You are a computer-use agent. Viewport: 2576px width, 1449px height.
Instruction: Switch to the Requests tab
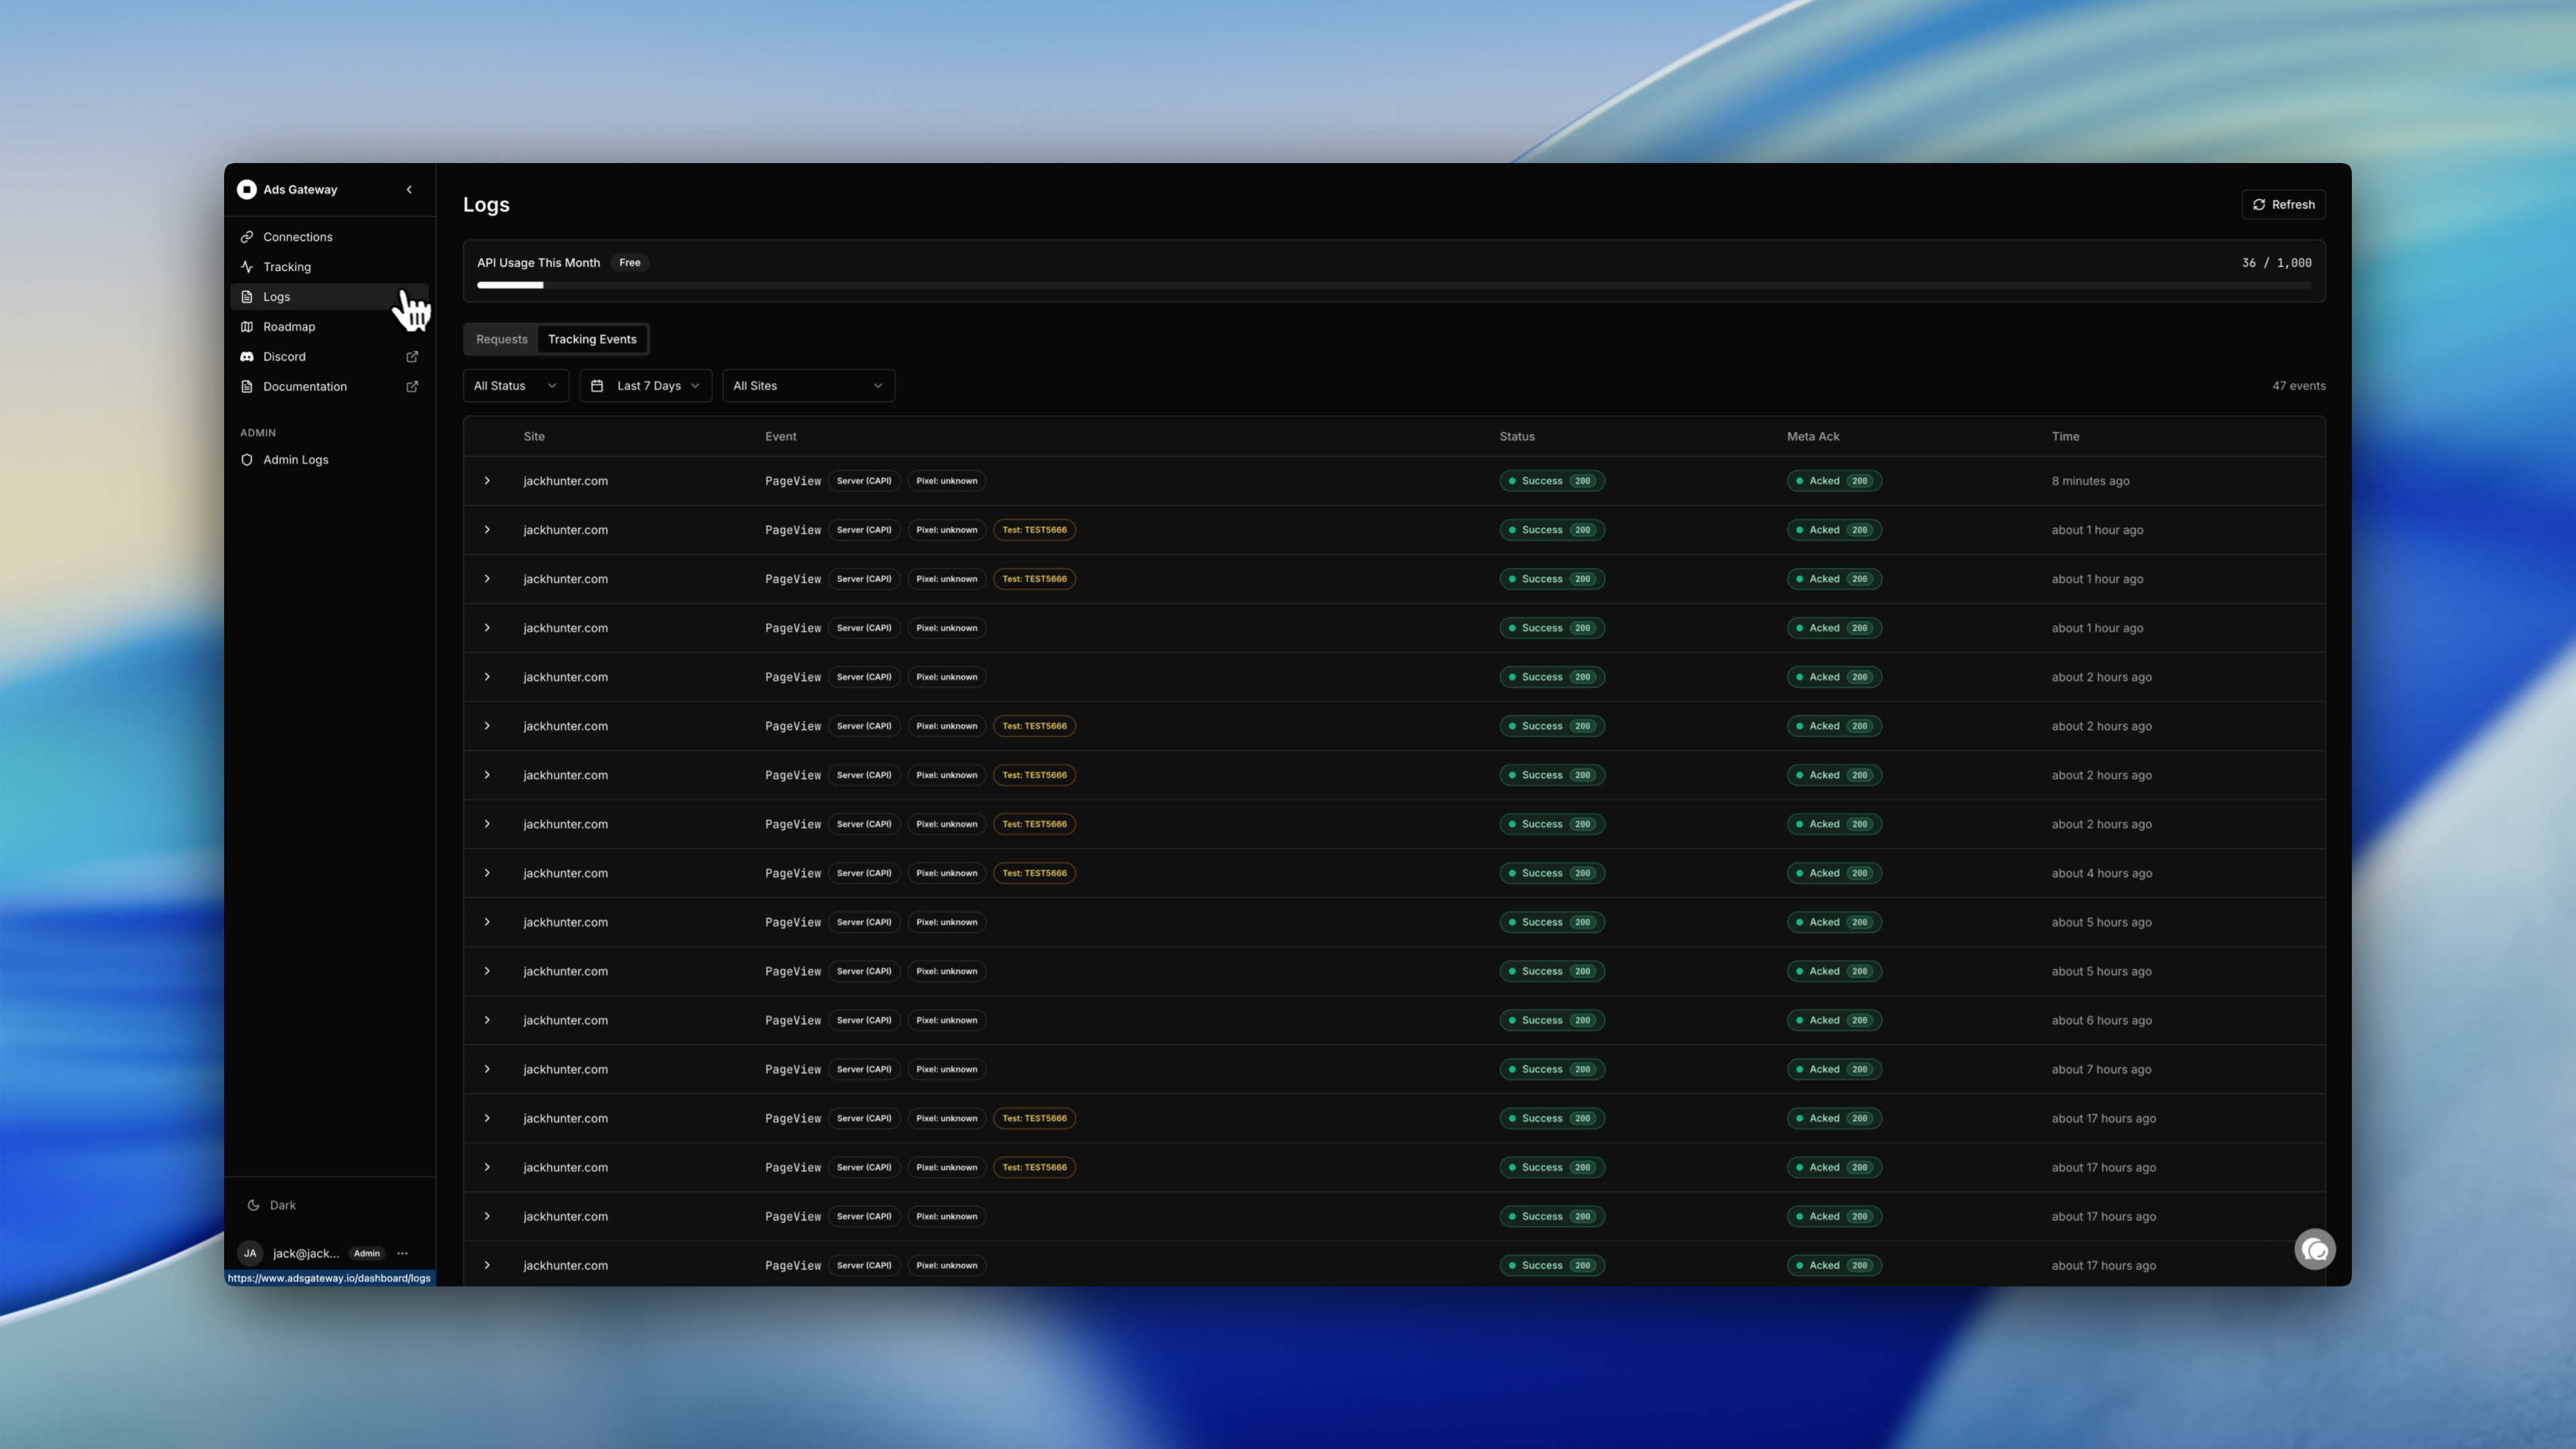coord(501,339)
